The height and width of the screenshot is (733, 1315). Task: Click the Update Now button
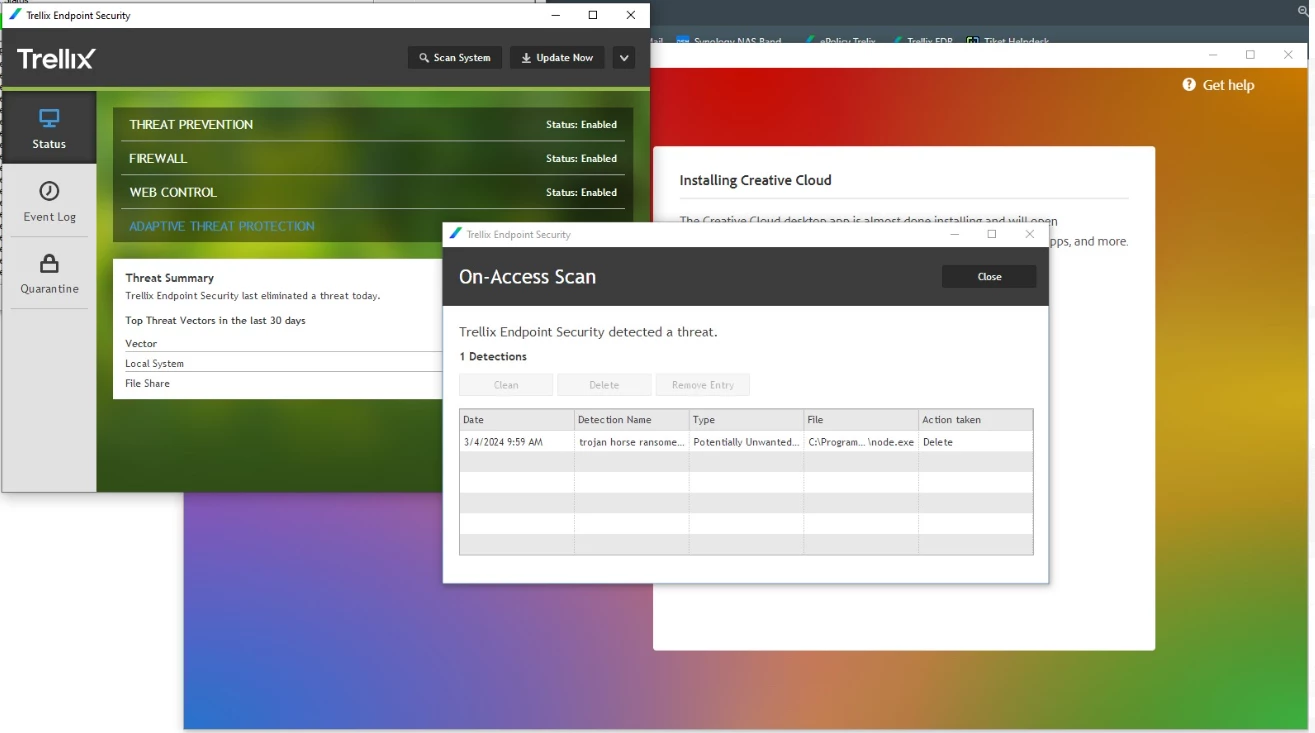click(557, 58)
